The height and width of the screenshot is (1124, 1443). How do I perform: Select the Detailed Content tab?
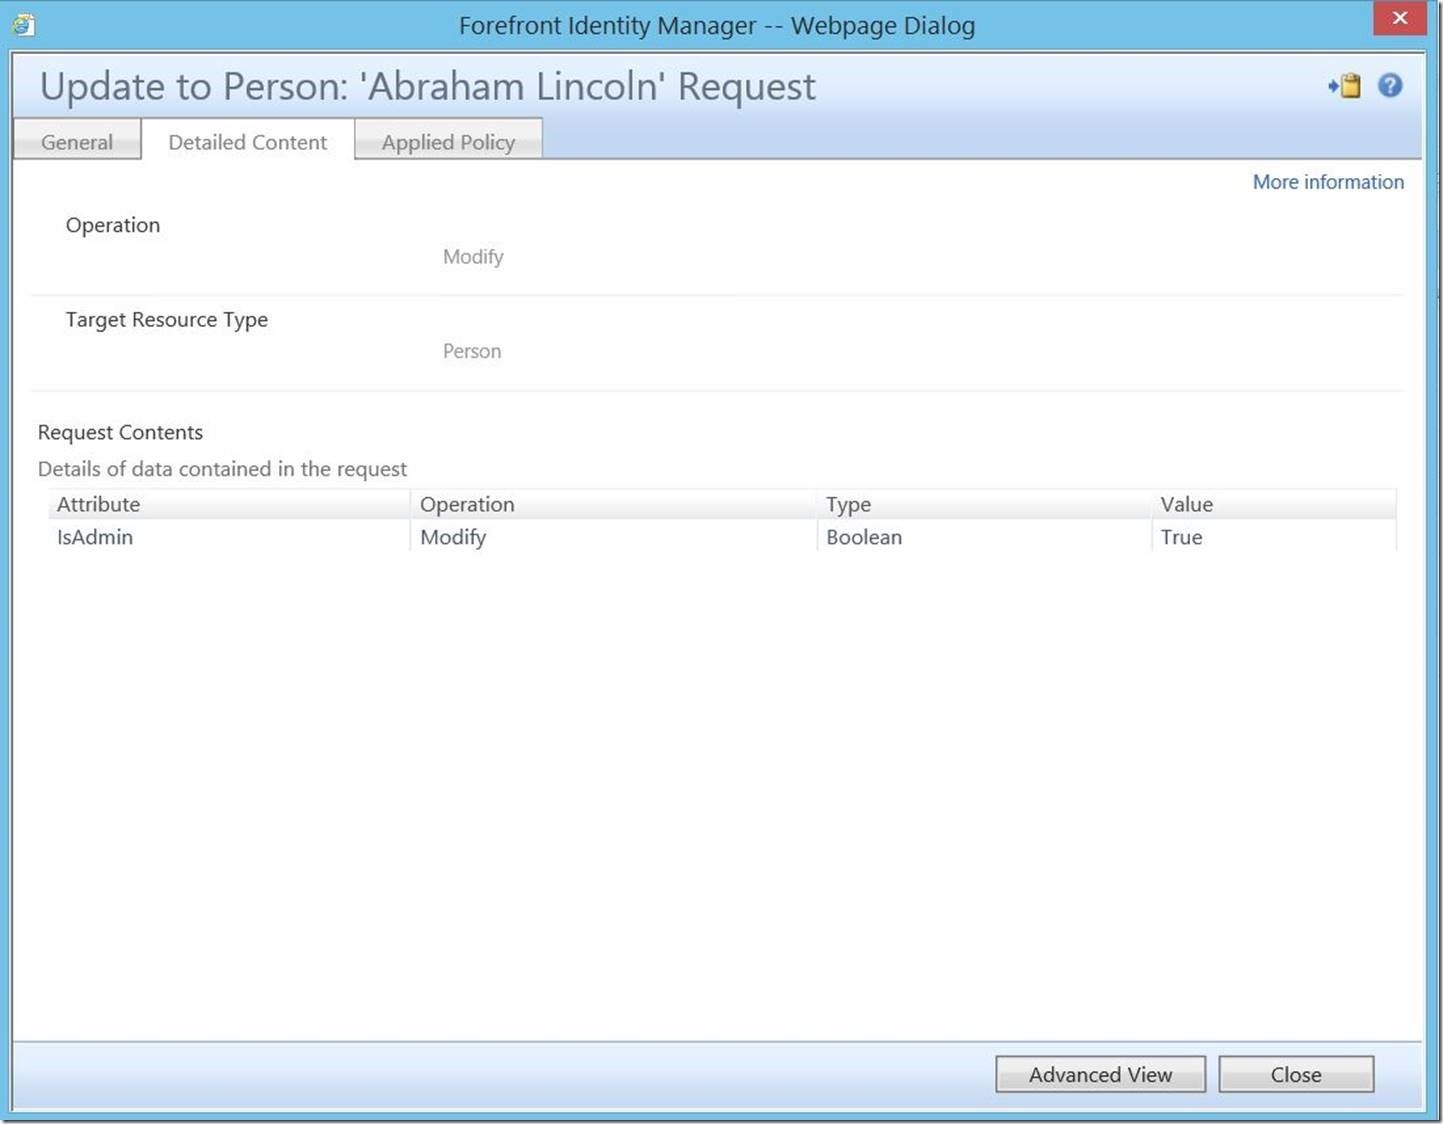pyautogui.click(x=248, y=141)
